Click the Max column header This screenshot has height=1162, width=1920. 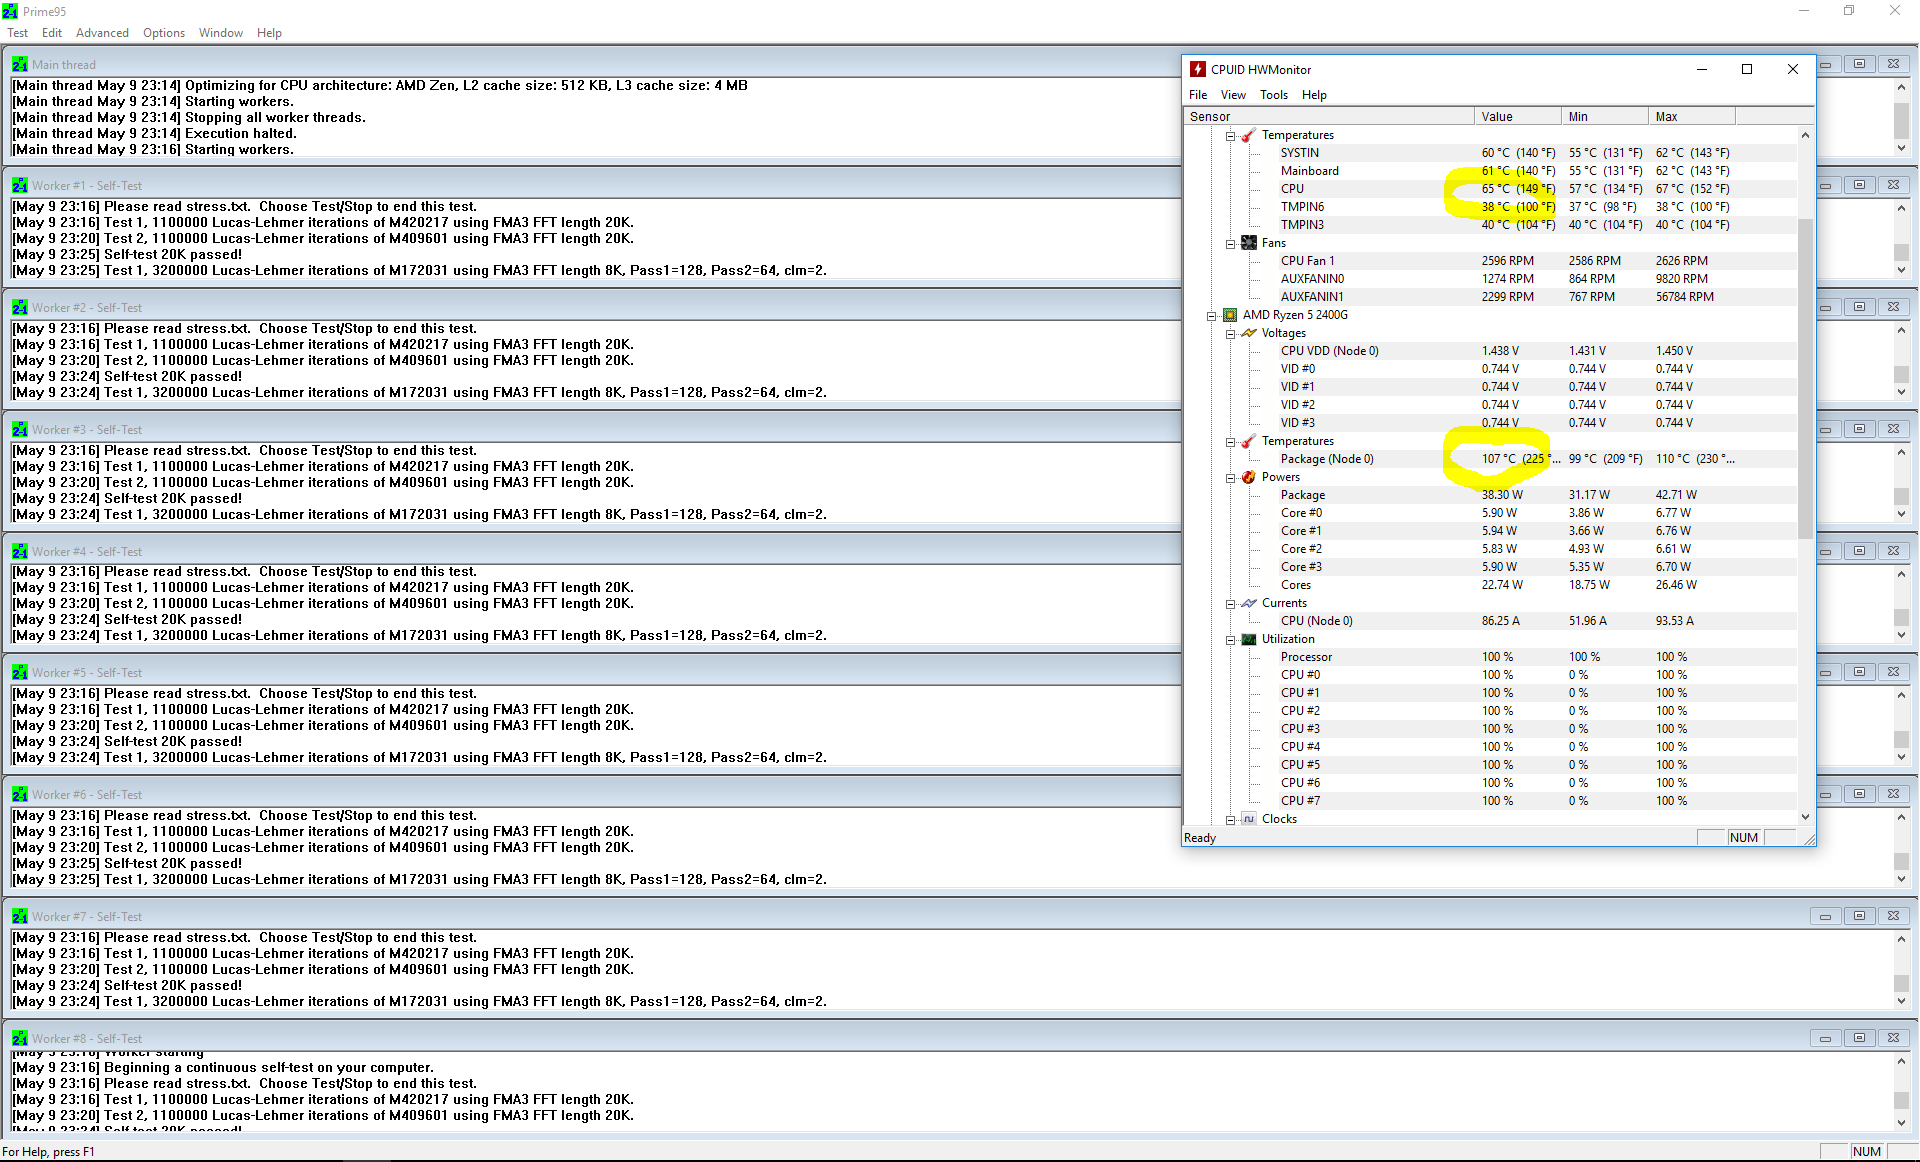(1690, 116)
